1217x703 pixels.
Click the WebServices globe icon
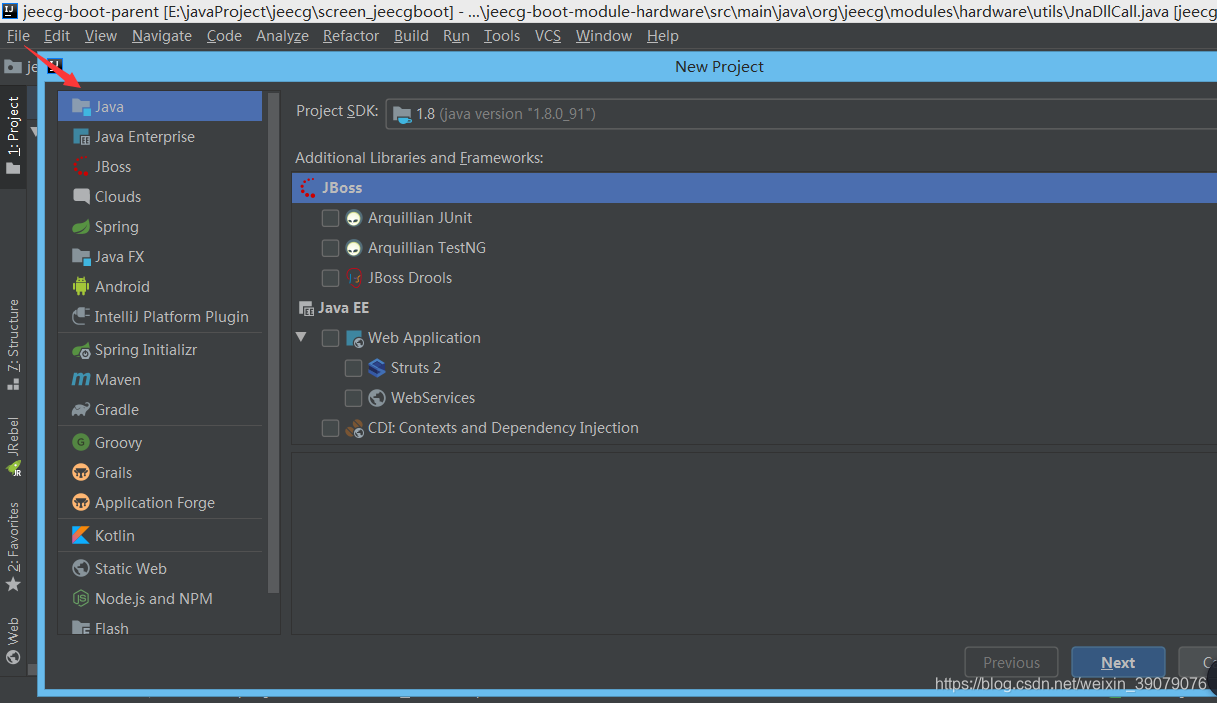click(x=377, y=398)
